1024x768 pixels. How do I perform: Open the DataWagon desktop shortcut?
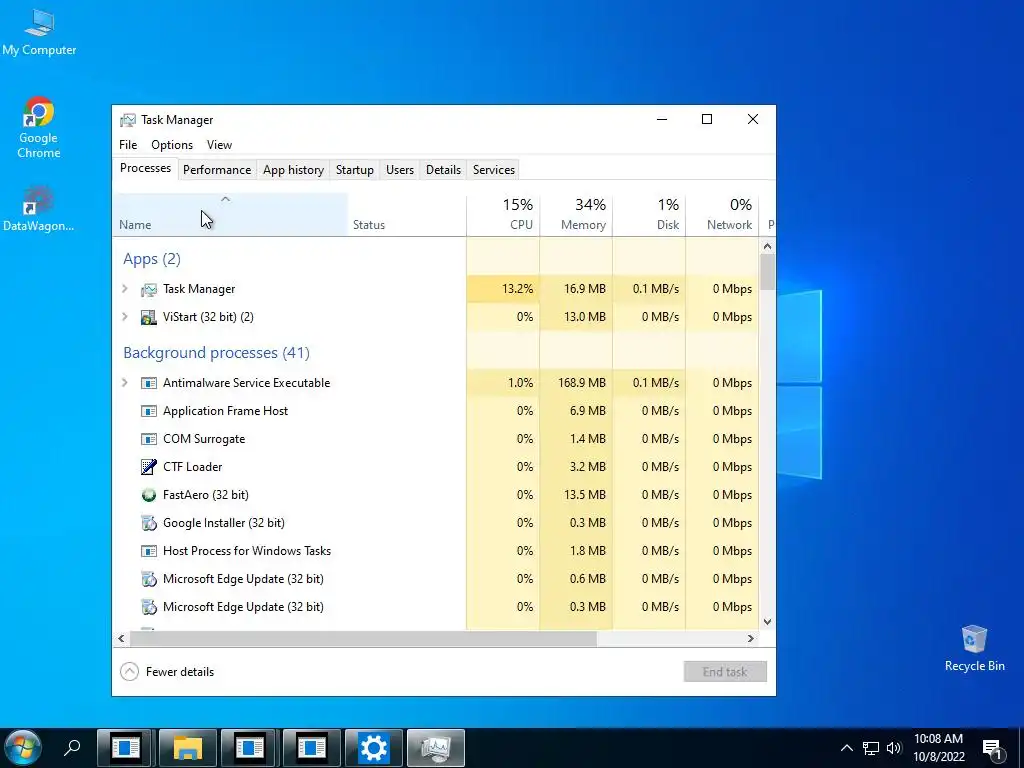(x=39, y=209)
